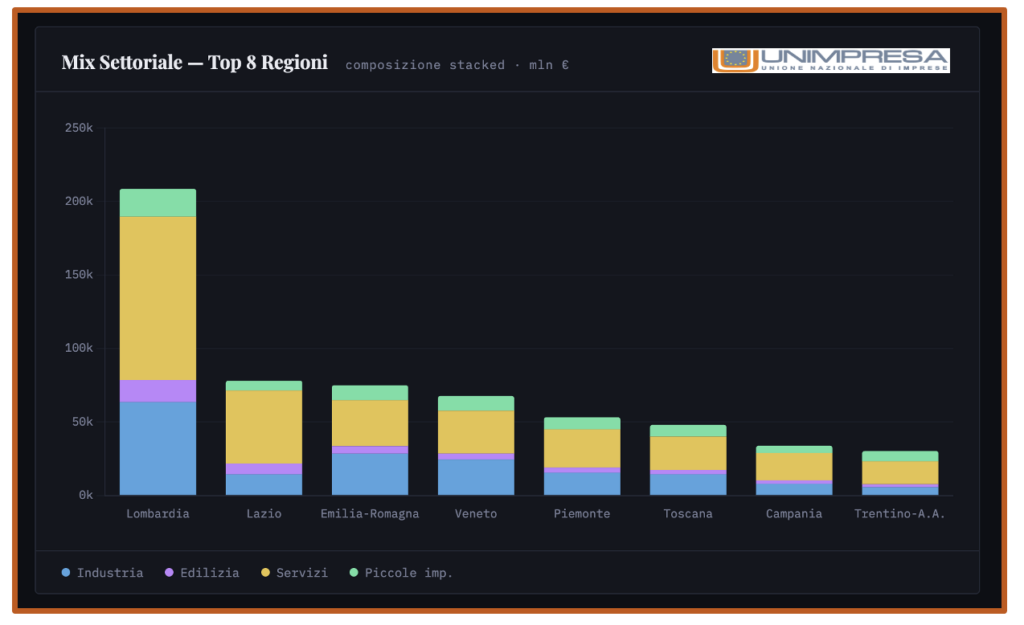Click the Unimpresa logo
This screenshot has height=625, width=1024.
click(830, 61)
